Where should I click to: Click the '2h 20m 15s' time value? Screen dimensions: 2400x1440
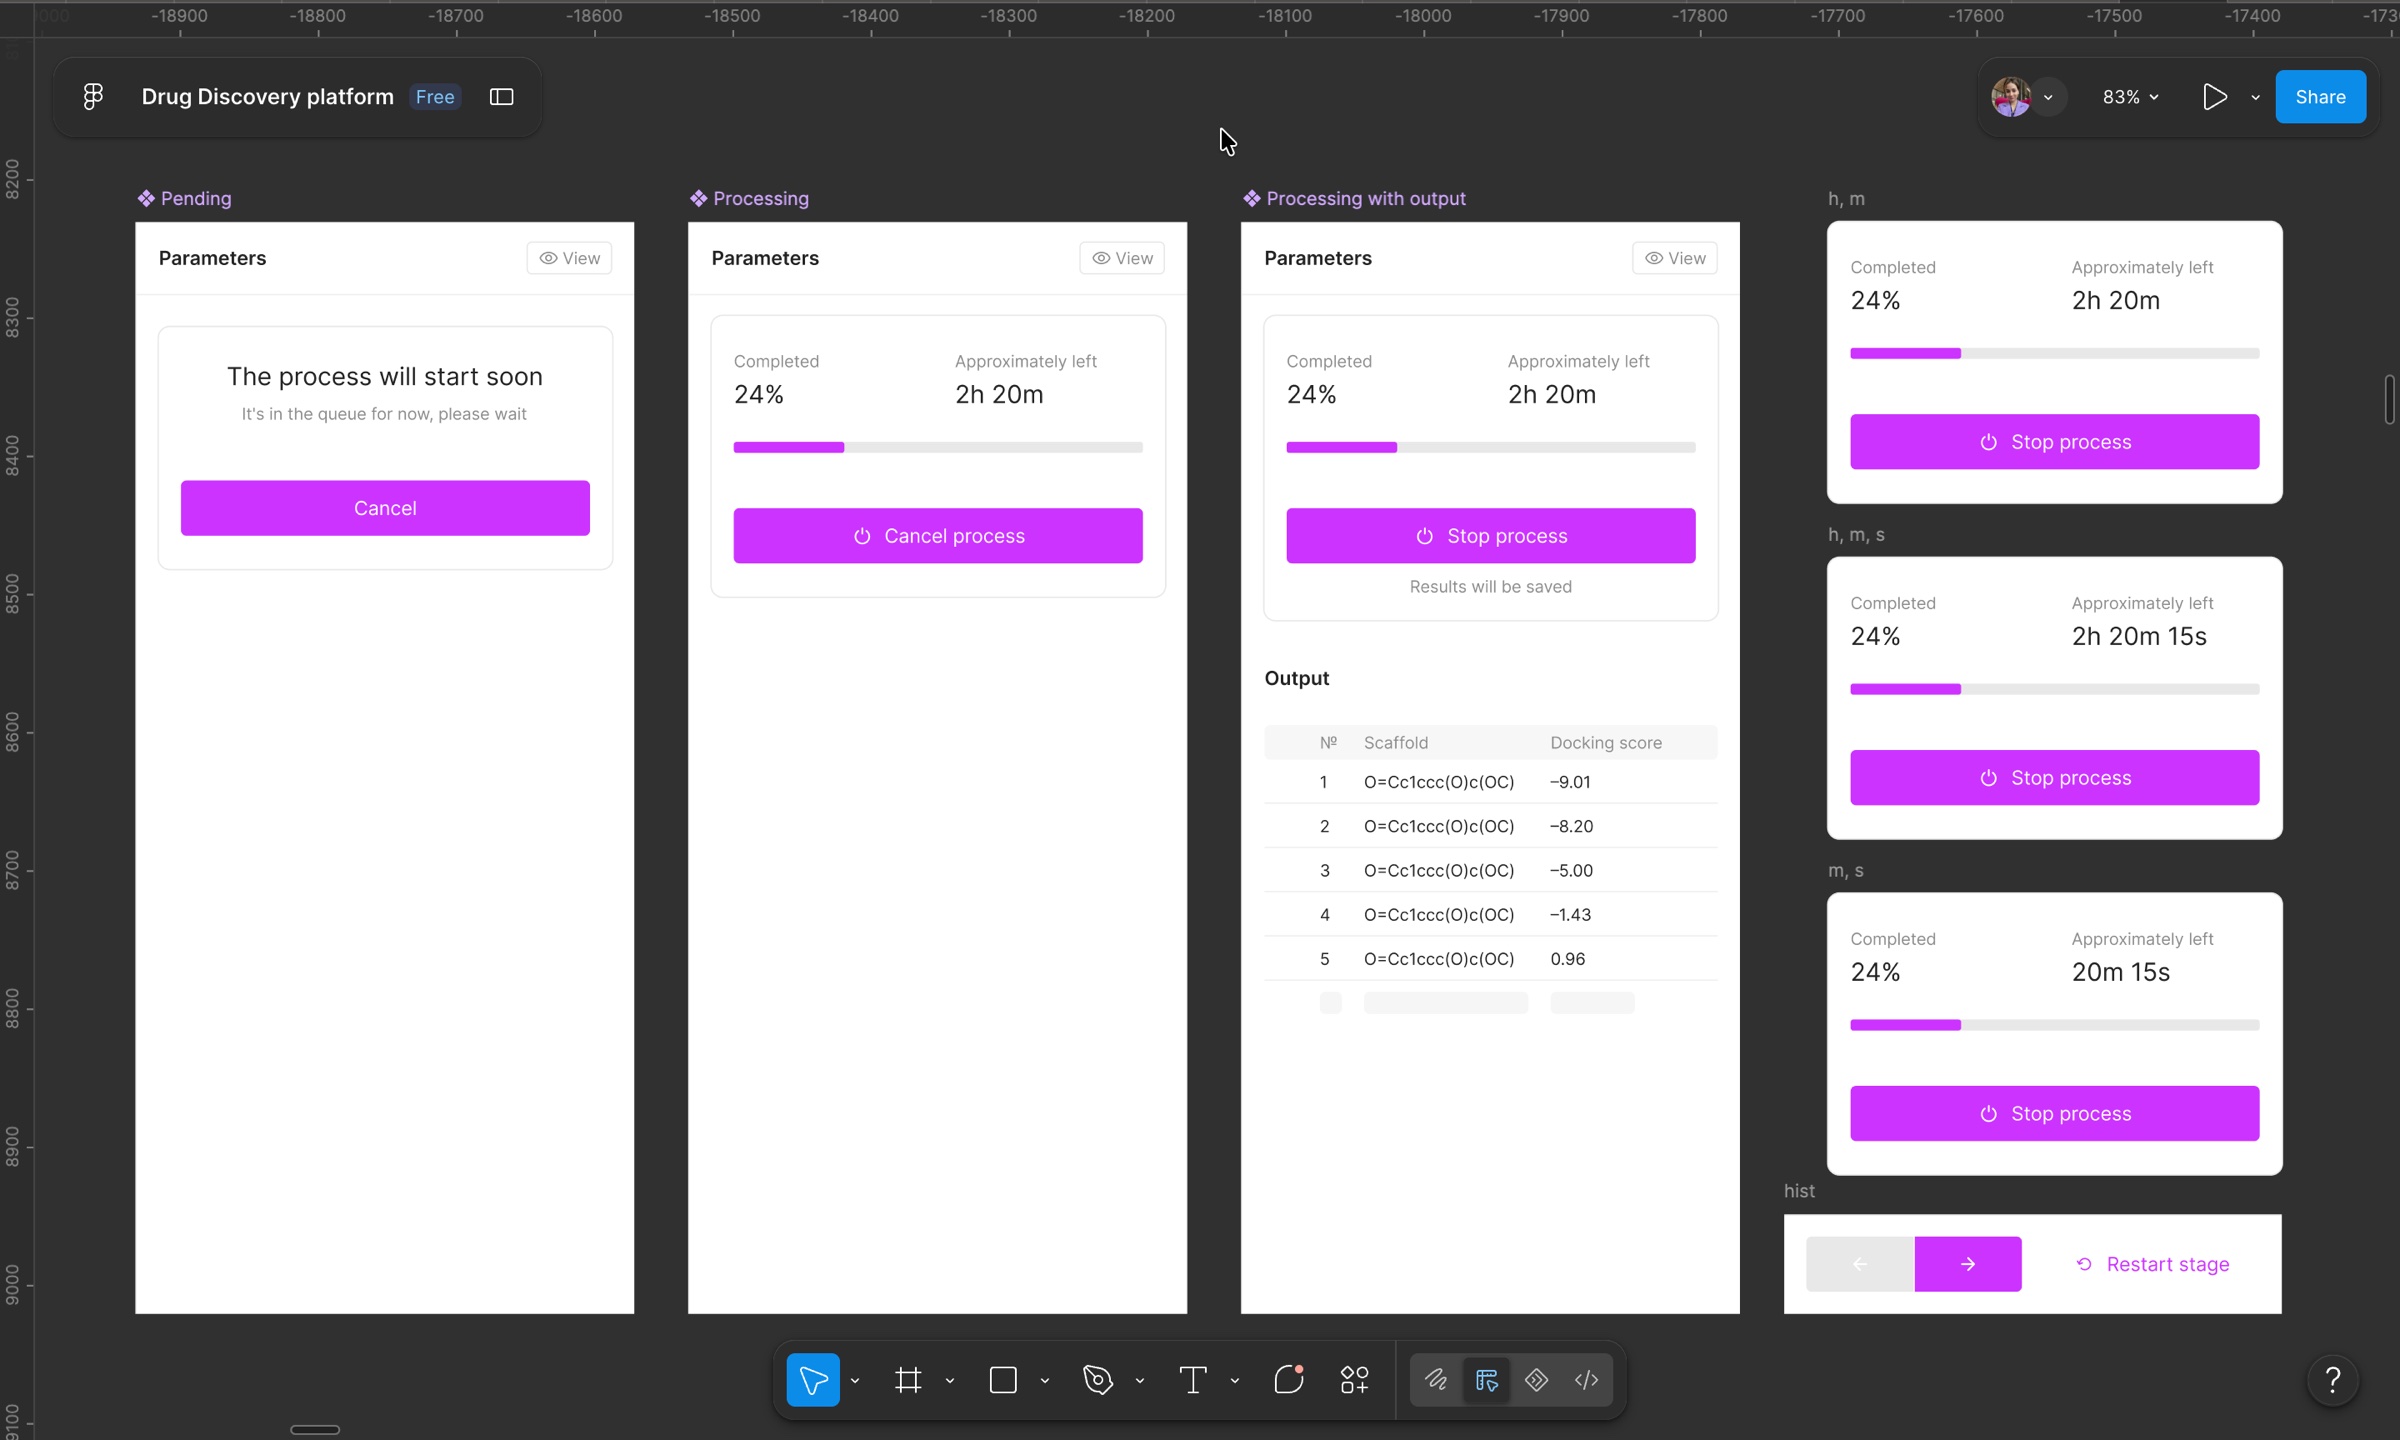point(2139,636)
